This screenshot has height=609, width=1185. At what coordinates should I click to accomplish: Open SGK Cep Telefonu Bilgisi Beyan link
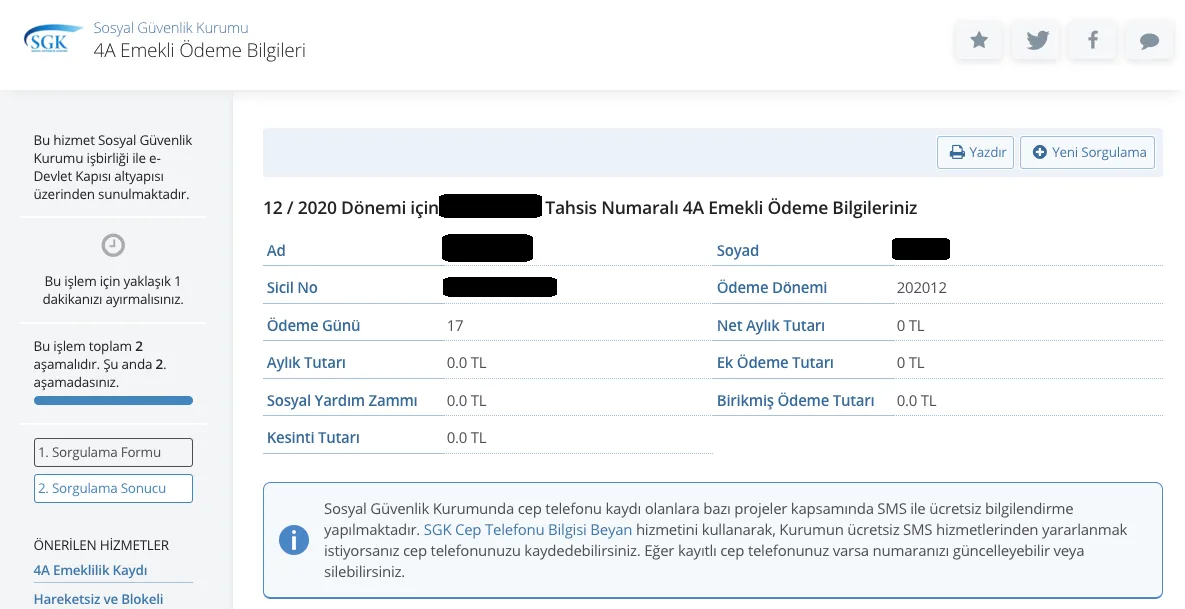(528, 530)
